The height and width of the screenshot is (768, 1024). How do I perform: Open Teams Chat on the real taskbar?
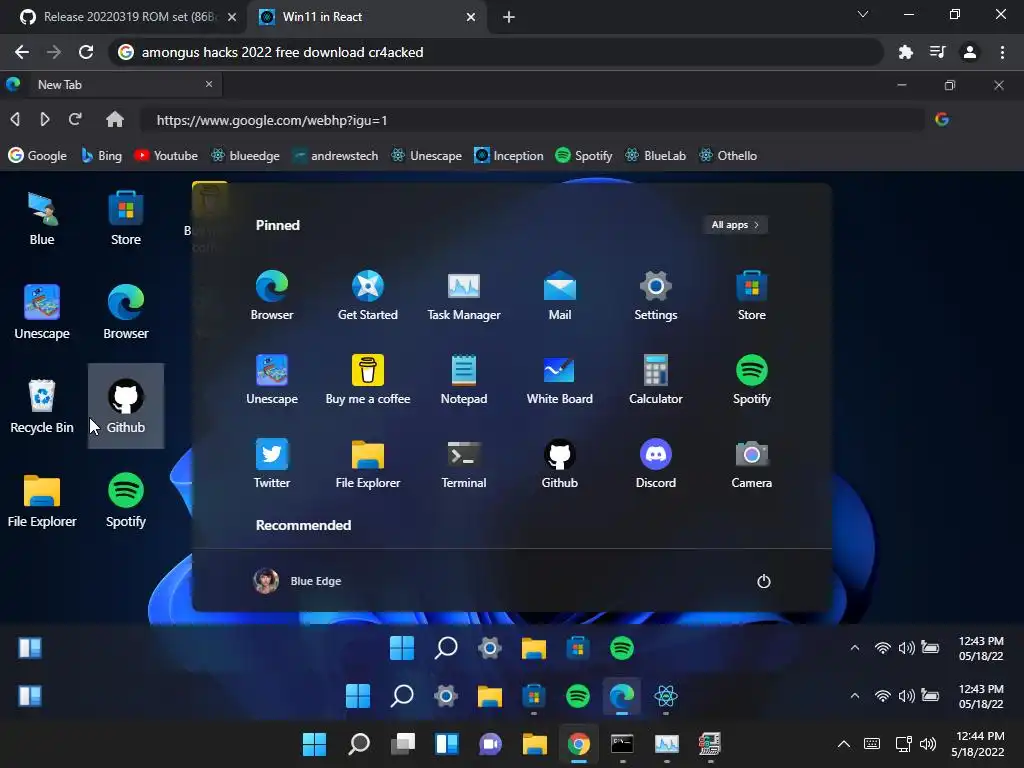(490, 744)
